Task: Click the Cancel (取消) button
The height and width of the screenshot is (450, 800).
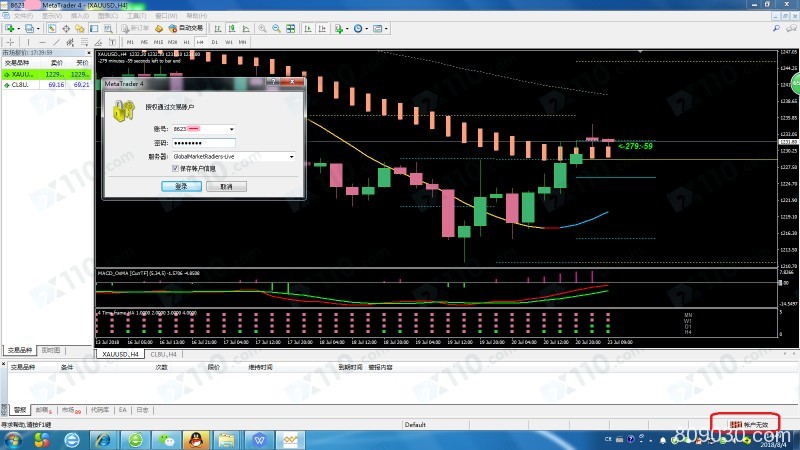Action: (x=227, y=186)
